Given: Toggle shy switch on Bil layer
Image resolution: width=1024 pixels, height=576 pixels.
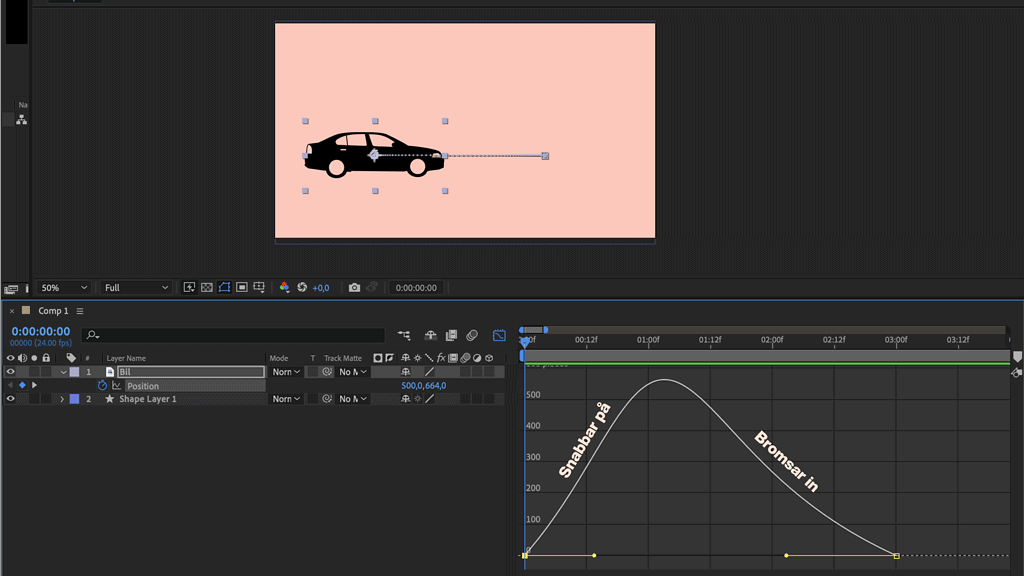Looking at the screenshot, I should pos(406,372).
